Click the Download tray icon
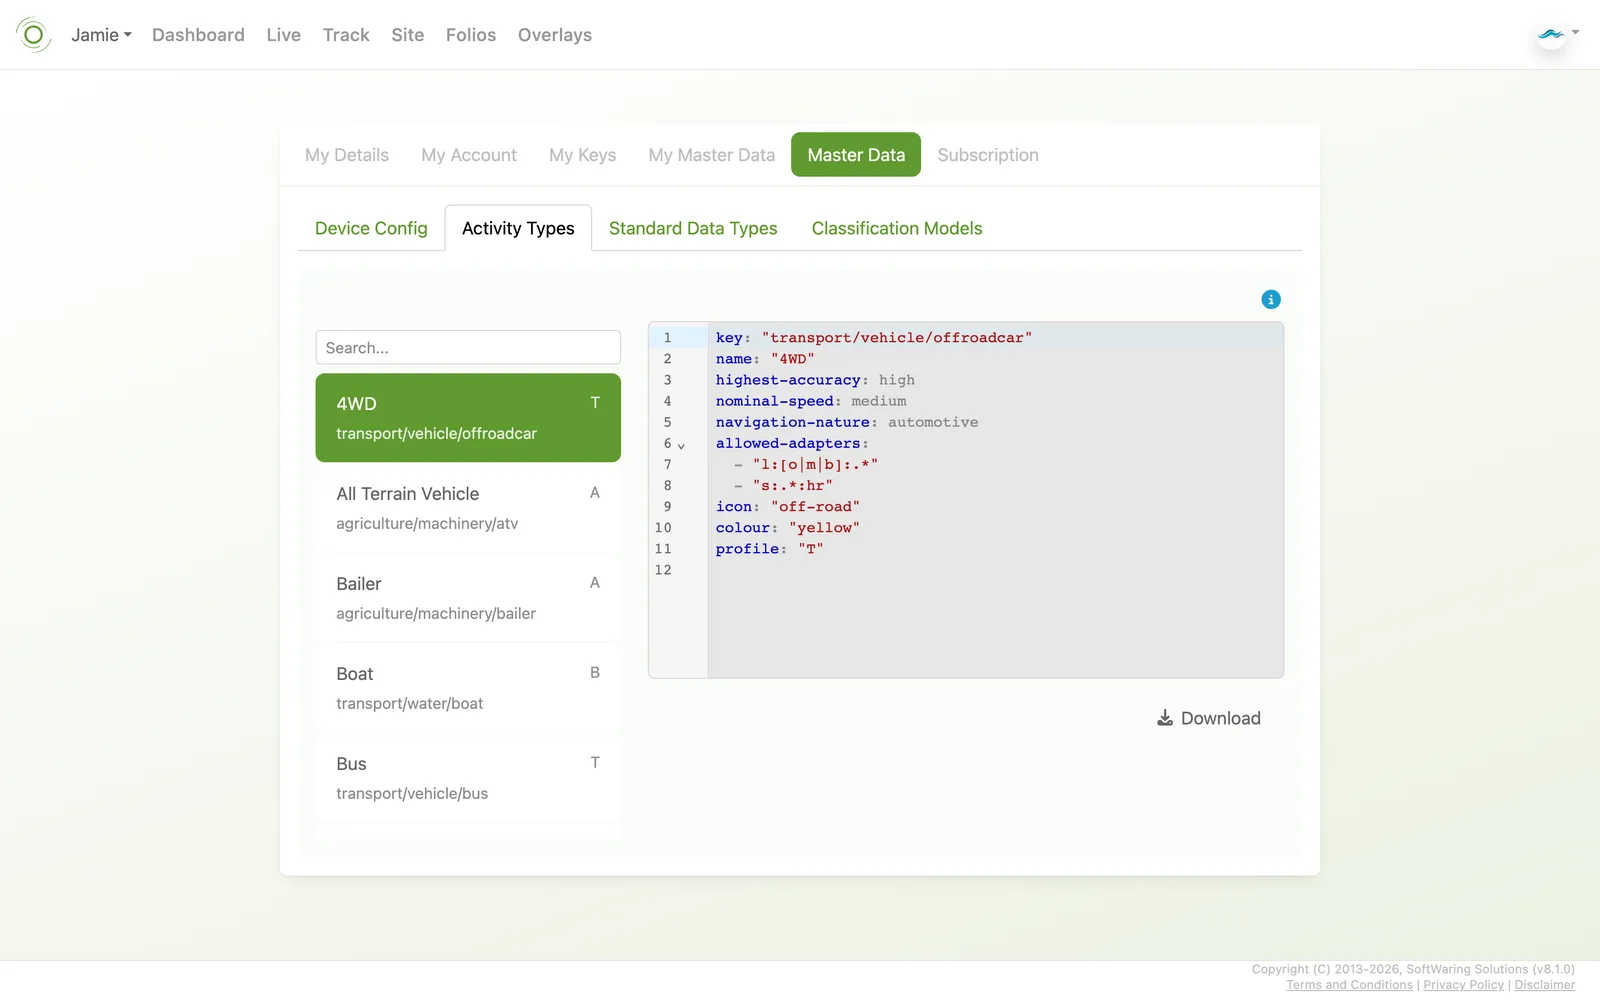This screenshot has height=1000, width=1600. pyautogui.click(x=1165, y=718)
